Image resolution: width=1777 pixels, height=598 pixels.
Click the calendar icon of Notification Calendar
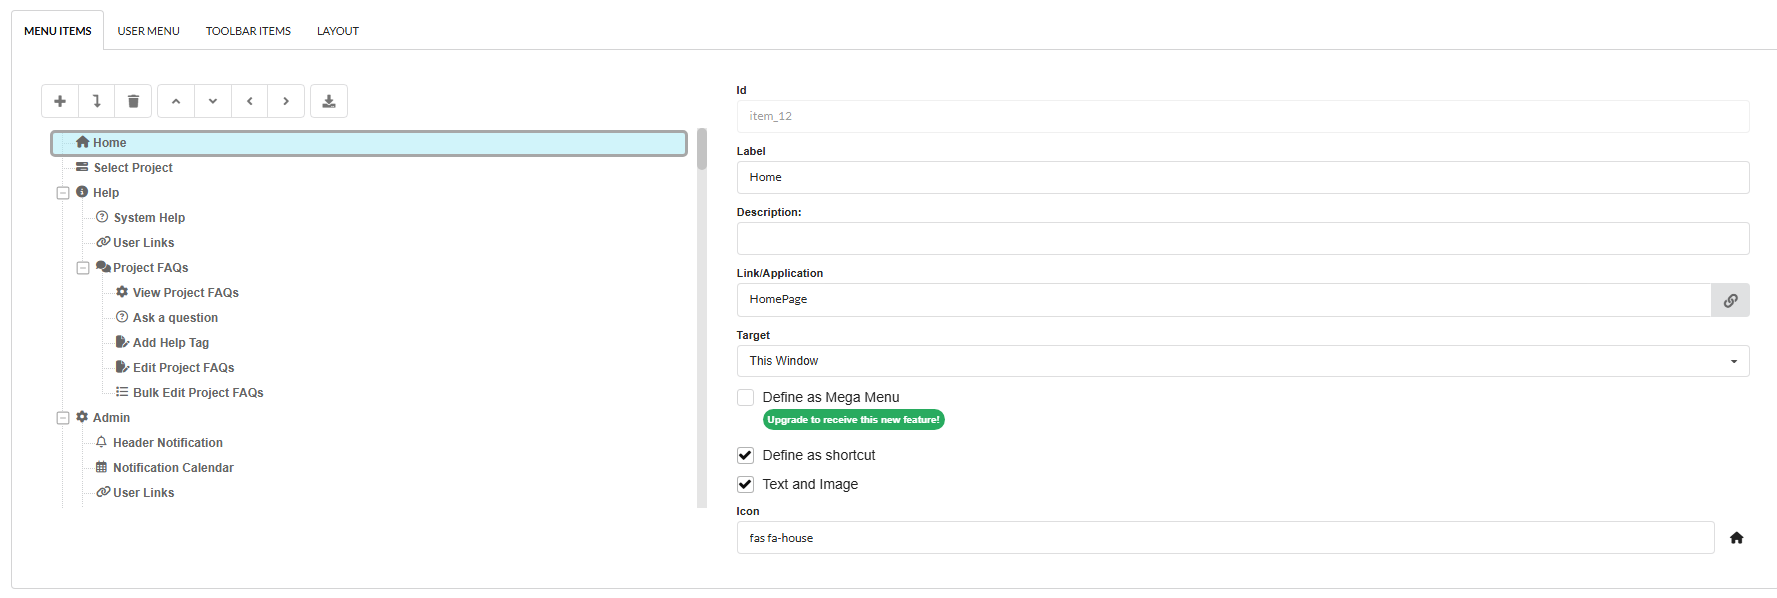coord(101,467)
